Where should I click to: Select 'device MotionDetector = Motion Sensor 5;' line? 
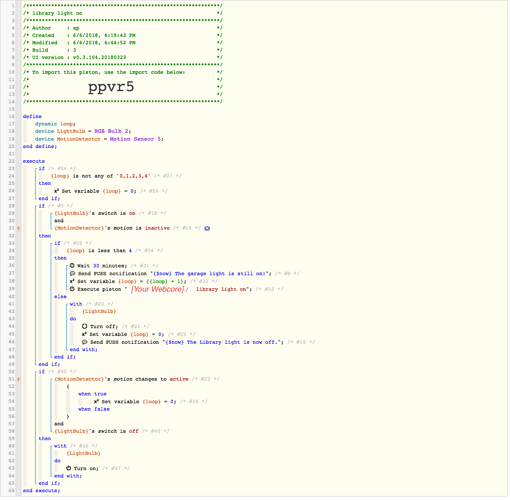99,140
